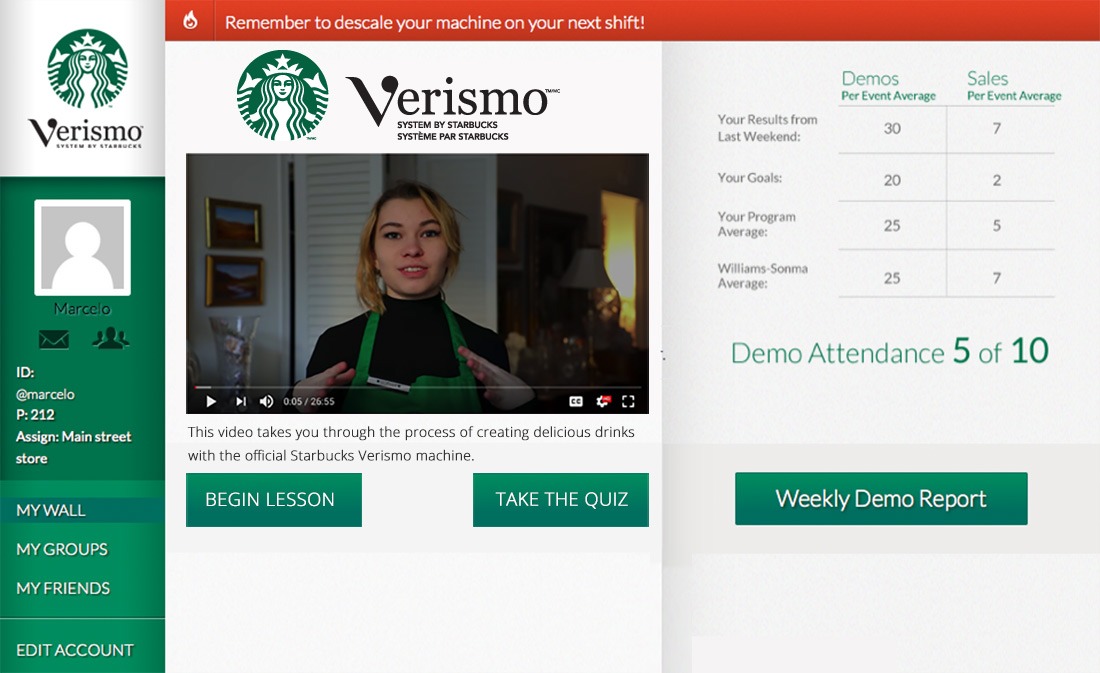Viewport: 1100px width, 673px height.
Task: Click Program Average sales value 5
Action: point(997,226)
